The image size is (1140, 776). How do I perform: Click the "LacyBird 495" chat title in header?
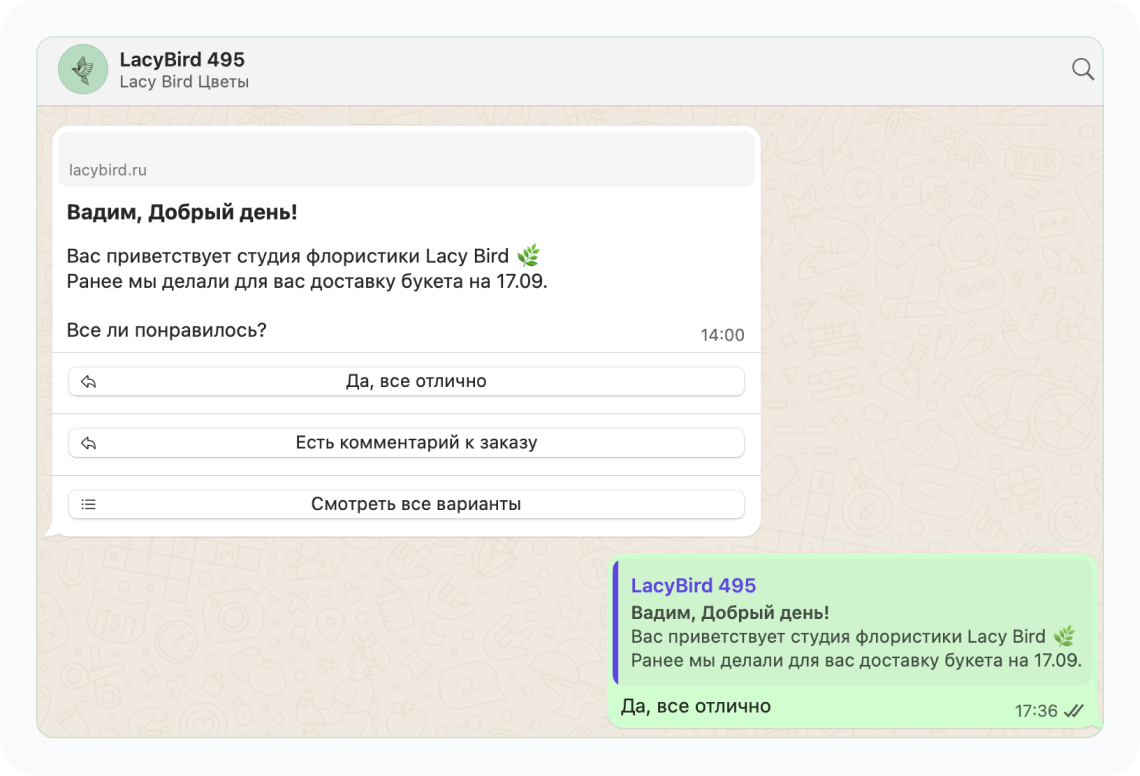(182, 59)
